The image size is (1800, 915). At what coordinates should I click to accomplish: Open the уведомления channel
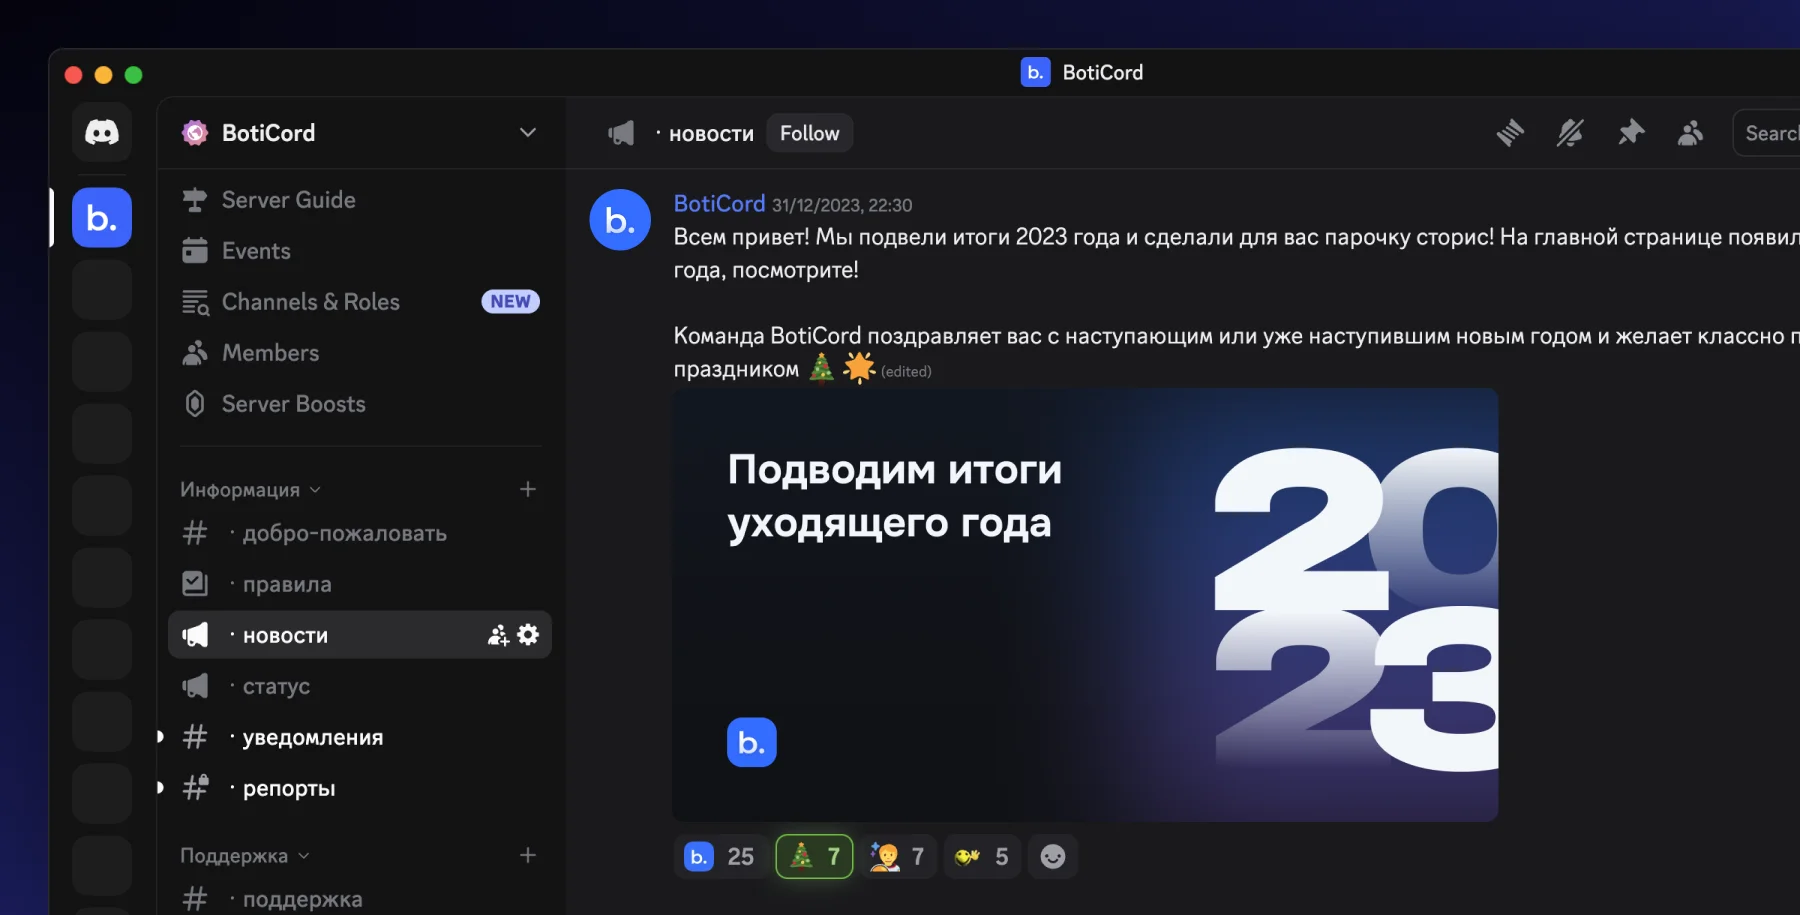(x=360, y=737)
